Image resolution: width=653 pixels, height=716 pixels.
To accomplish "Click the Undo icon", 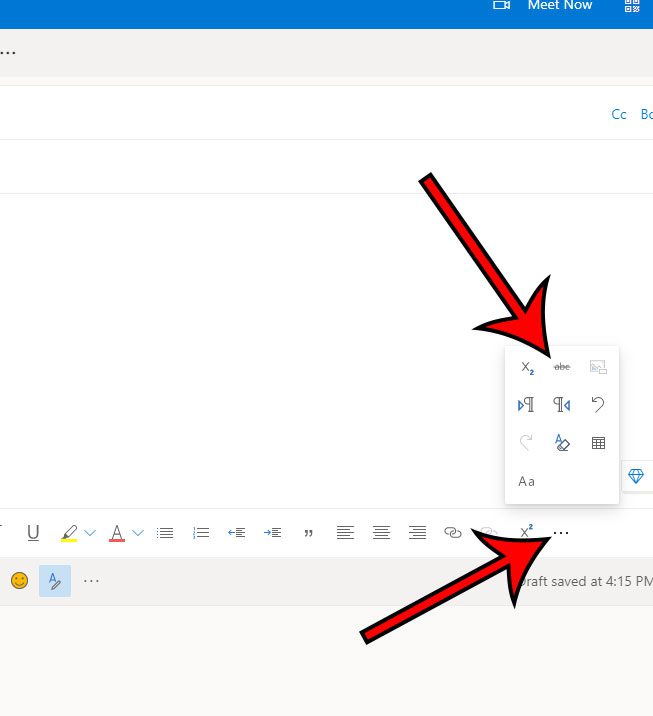I will pyautogui.click(x=598, y=405).
